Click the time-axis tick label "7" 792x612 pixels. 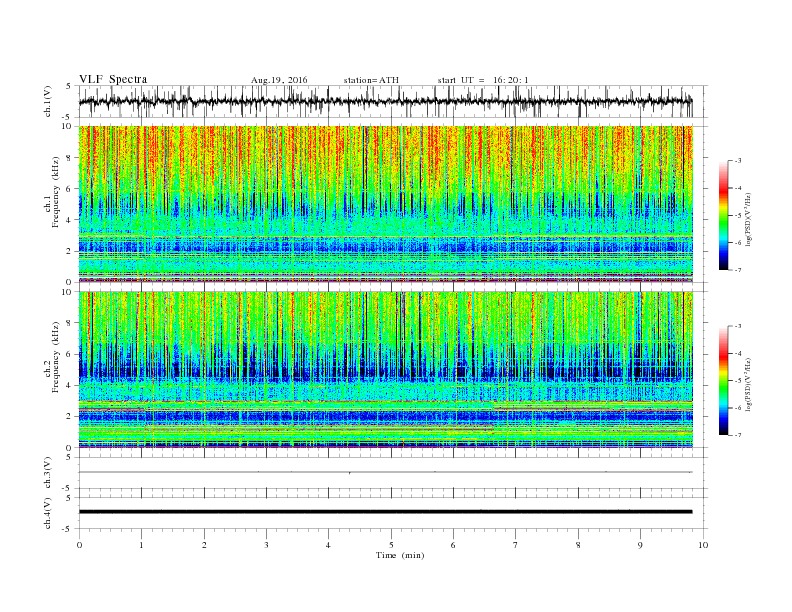click(x=516, y=545)
